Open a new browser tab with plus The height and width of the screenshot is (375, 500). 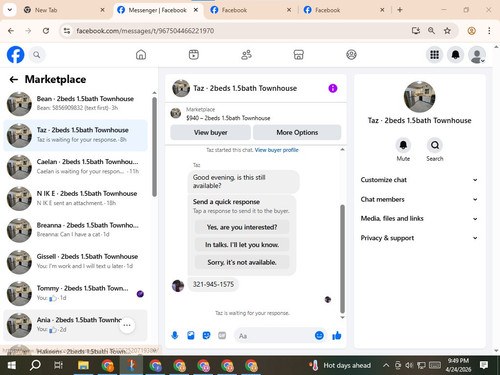[x=400, y=10]
